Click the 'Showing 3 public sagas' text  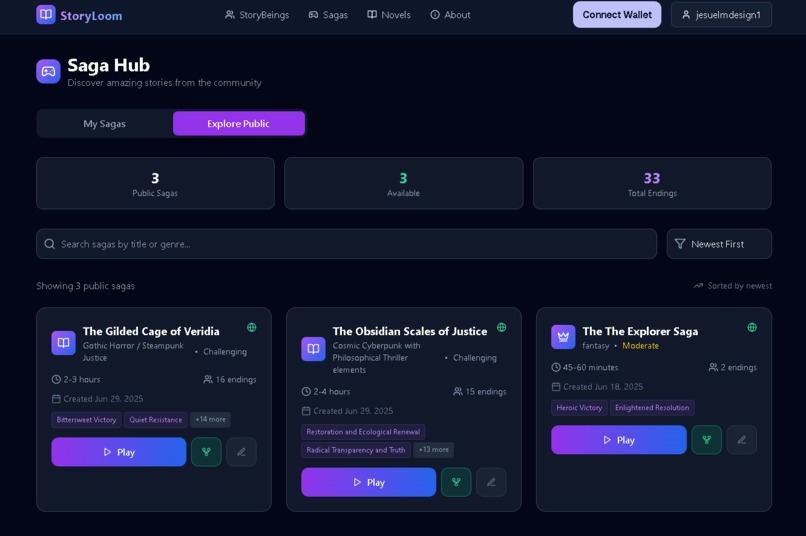(85, 286)
